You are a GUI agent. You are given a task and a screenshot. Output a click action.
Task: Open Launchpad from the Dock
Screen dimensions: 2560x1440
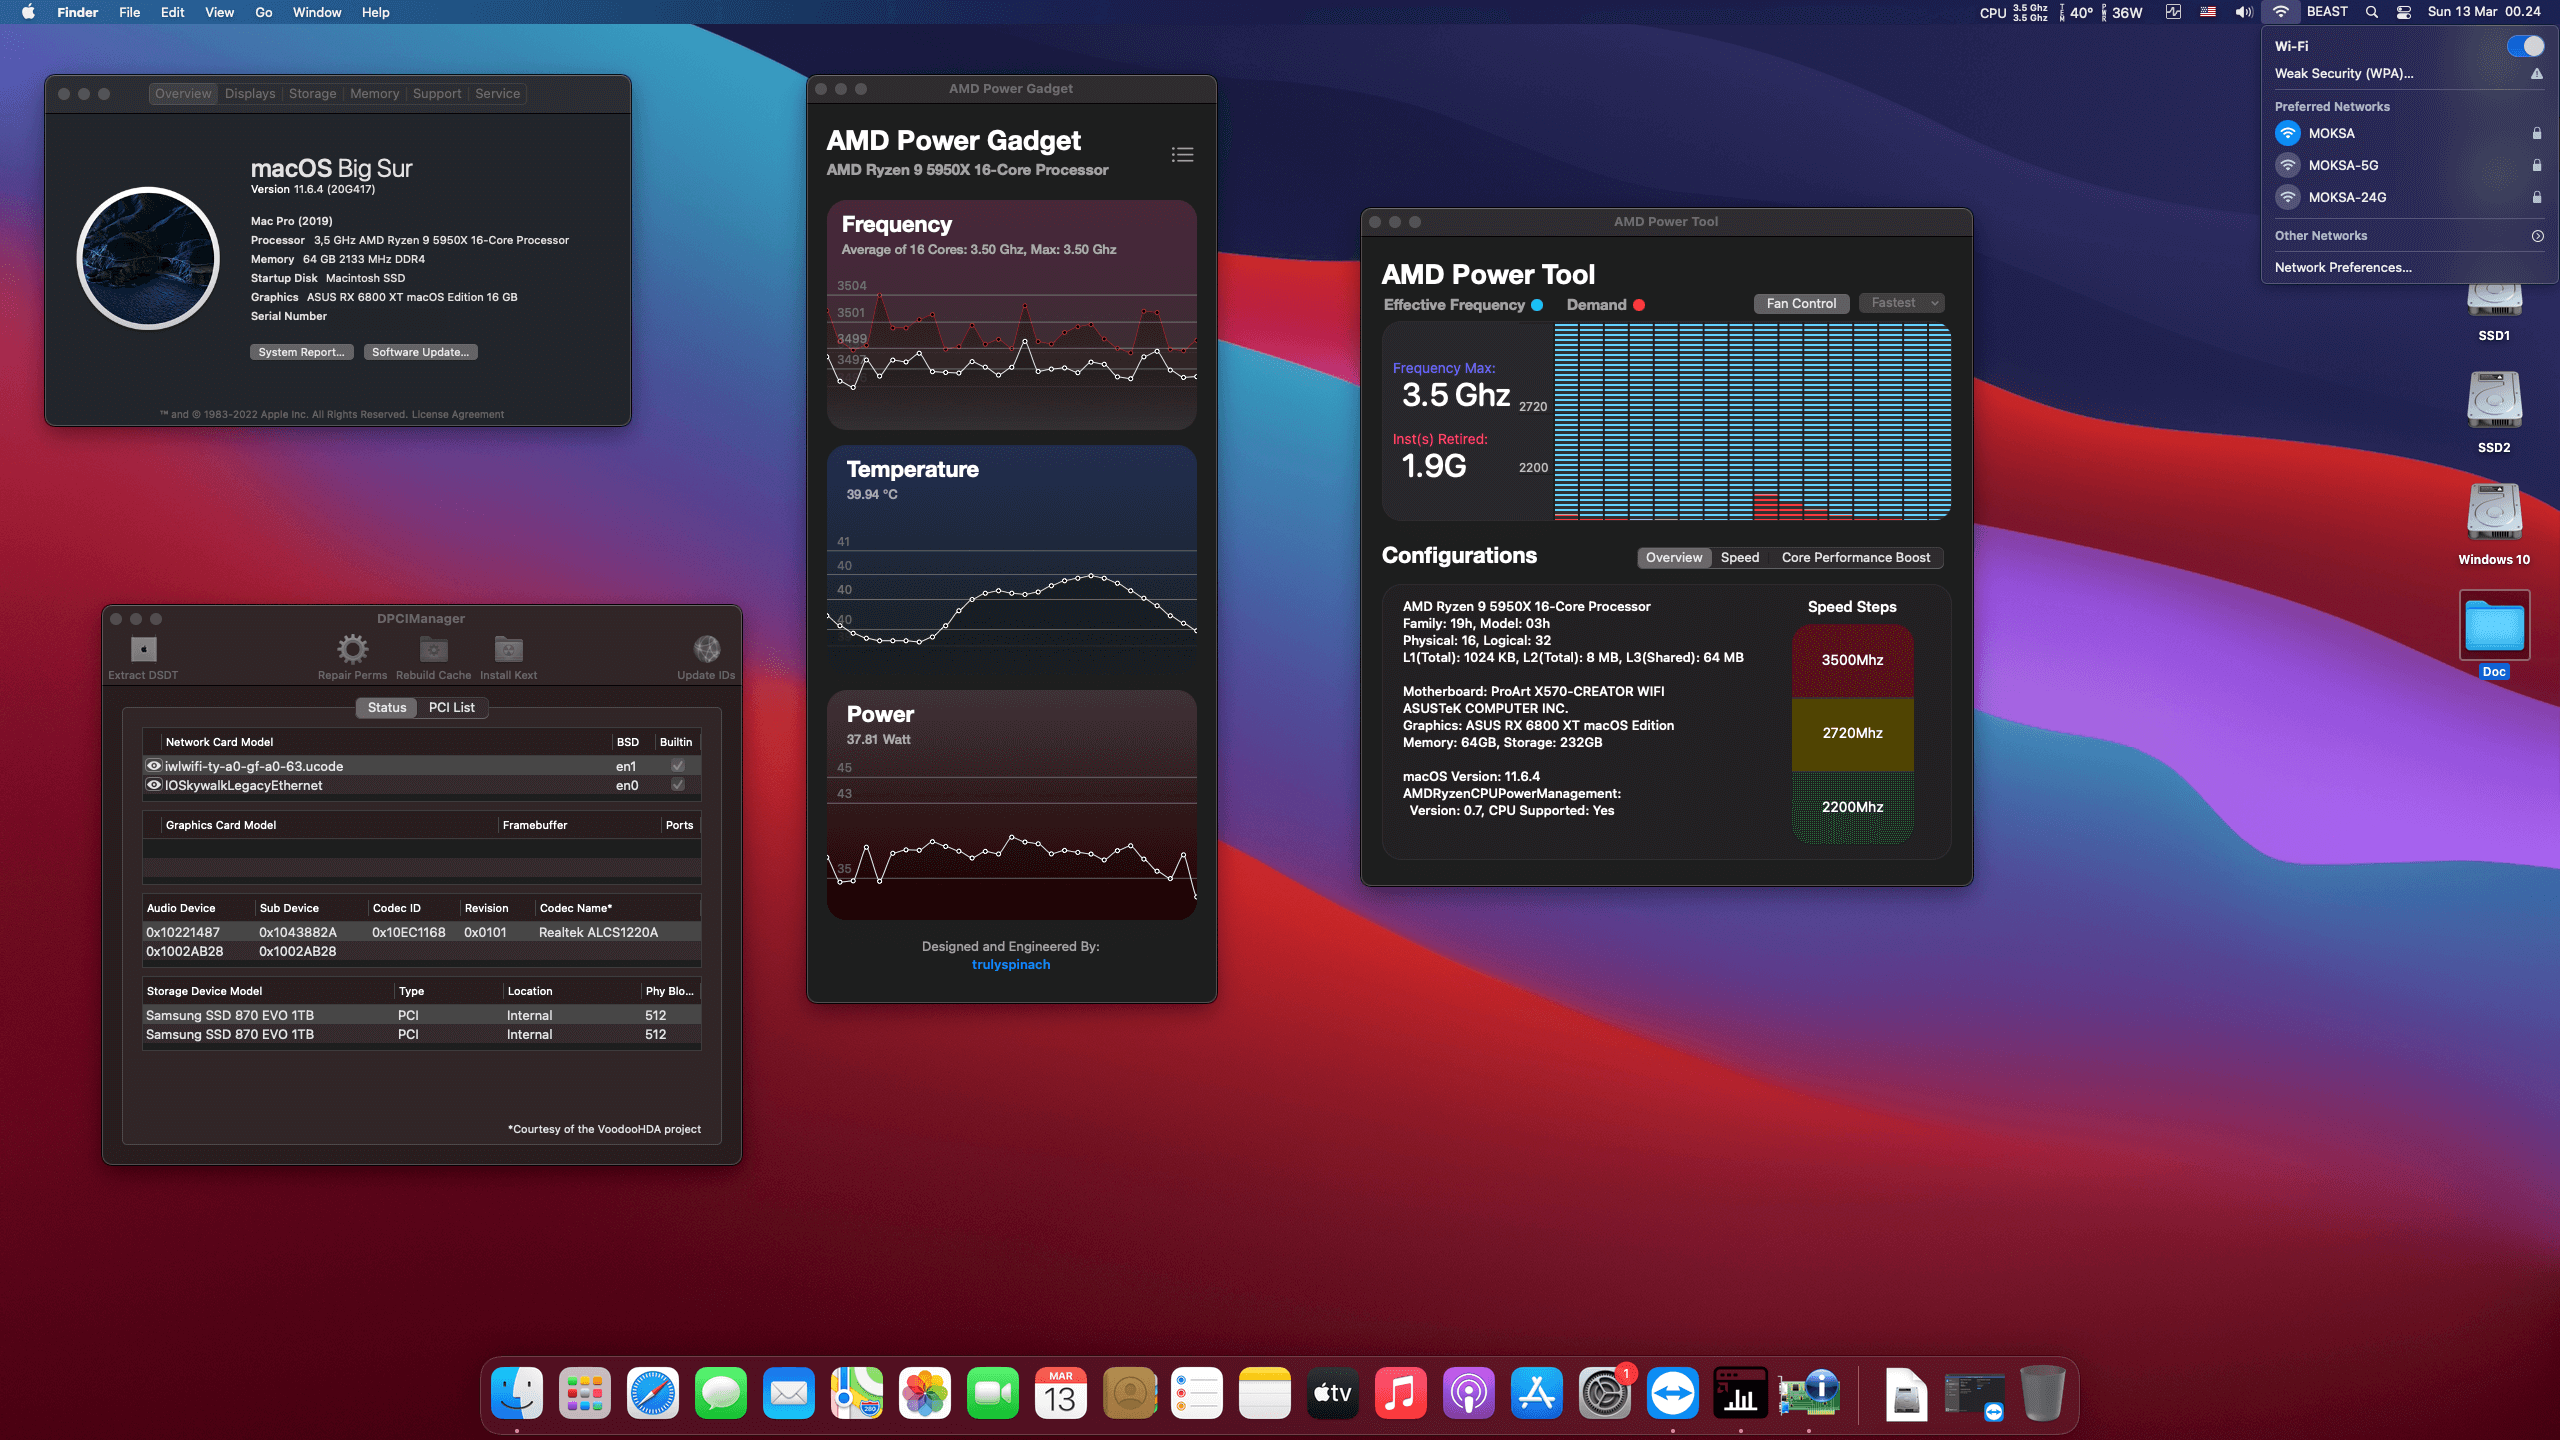[585, 1391]
